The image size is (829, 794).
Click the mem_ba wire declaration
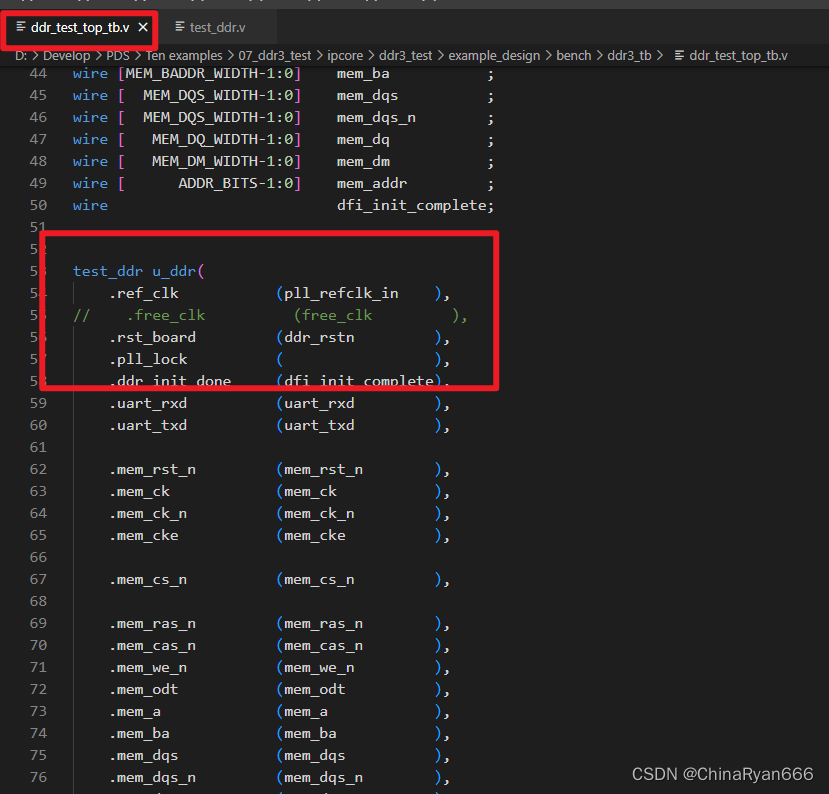click(363, 73)
